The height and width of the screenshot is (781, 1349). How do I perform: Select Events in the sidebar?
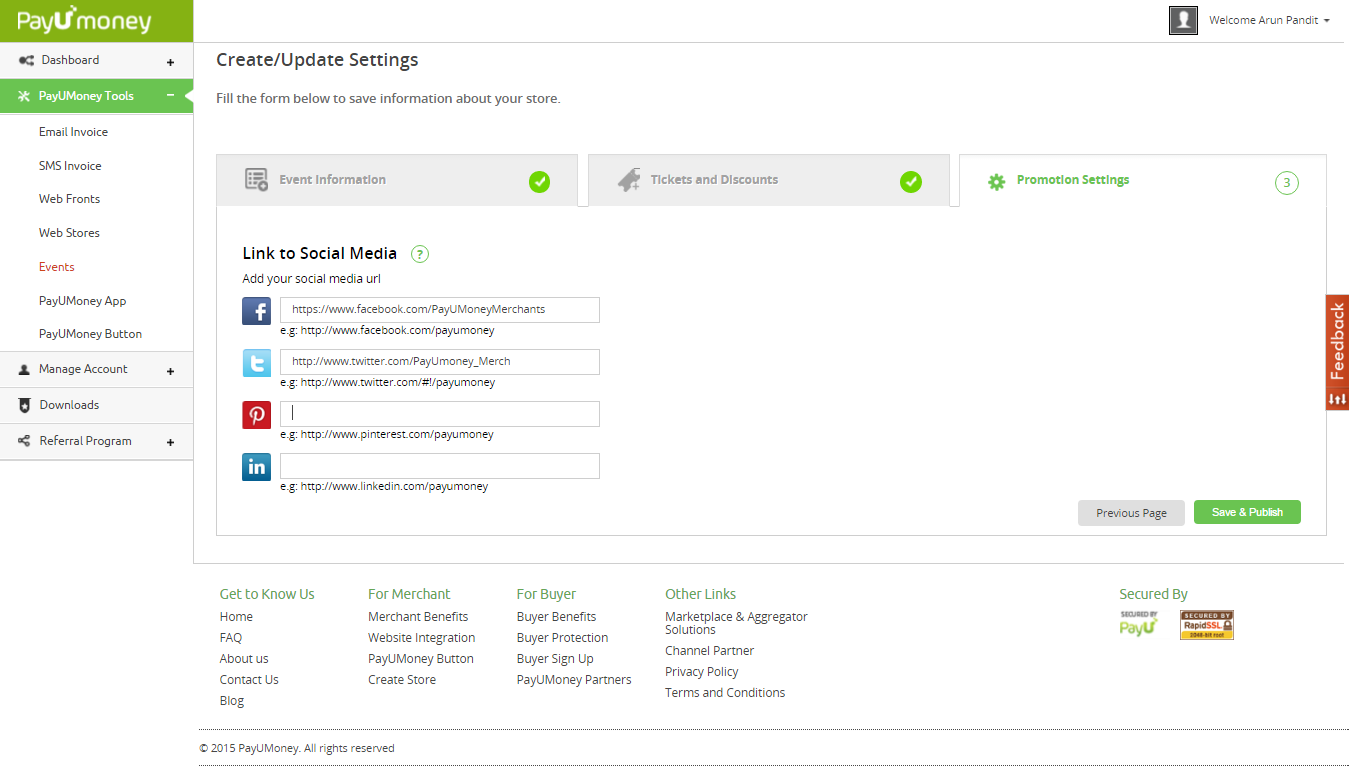tap(57, 267)
